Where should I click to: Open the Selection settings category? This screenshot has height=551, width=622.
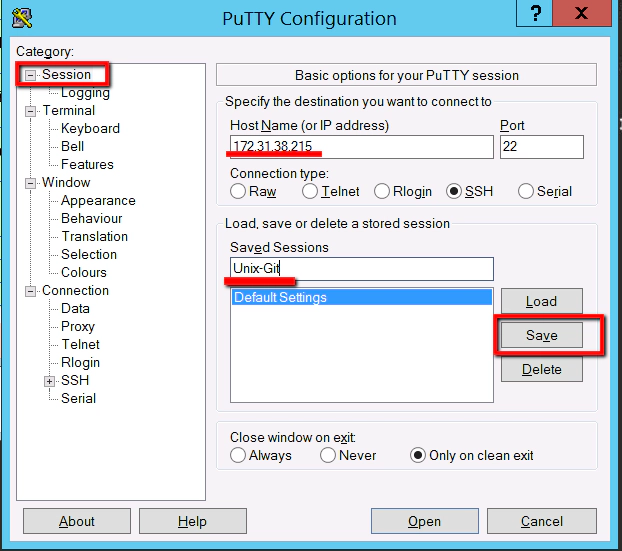(89, 254)
